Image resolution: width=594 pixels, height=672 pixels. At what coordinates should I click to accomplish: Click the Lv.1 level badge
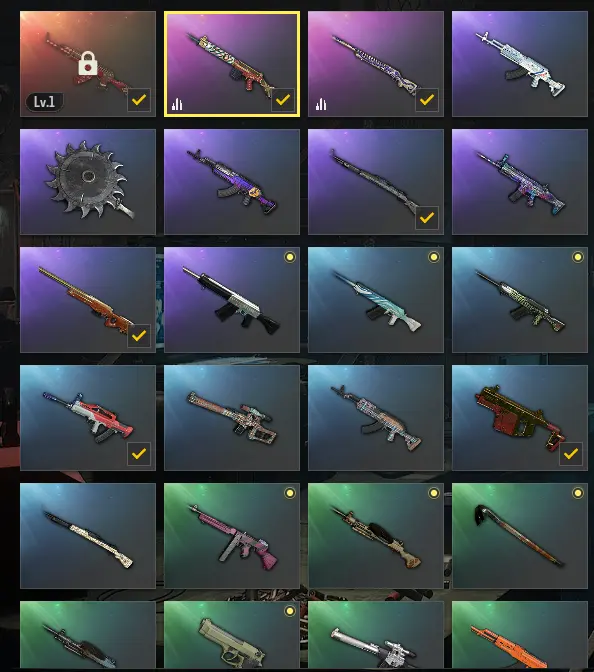(x=44, y=102)
